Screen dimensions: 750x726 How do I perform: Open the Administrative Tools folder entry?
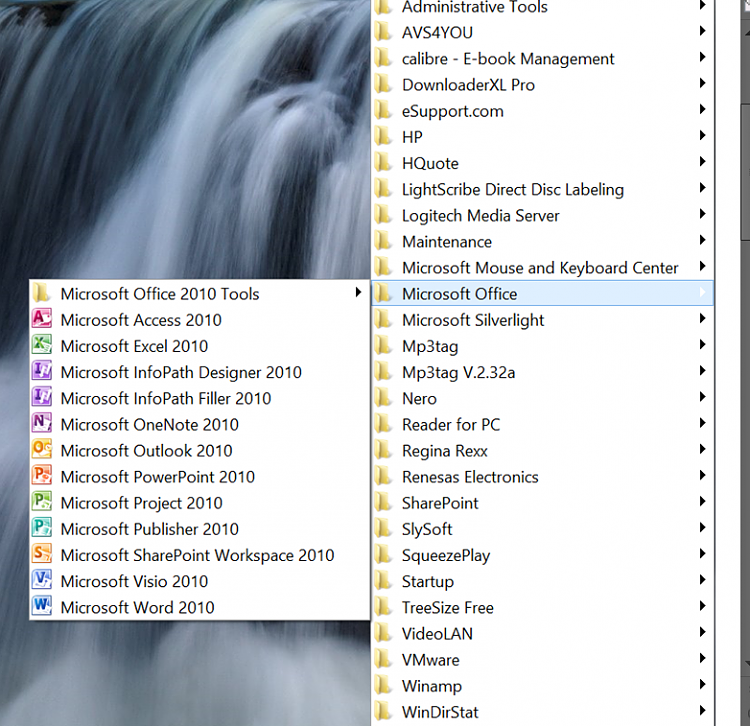coord(542,7)
